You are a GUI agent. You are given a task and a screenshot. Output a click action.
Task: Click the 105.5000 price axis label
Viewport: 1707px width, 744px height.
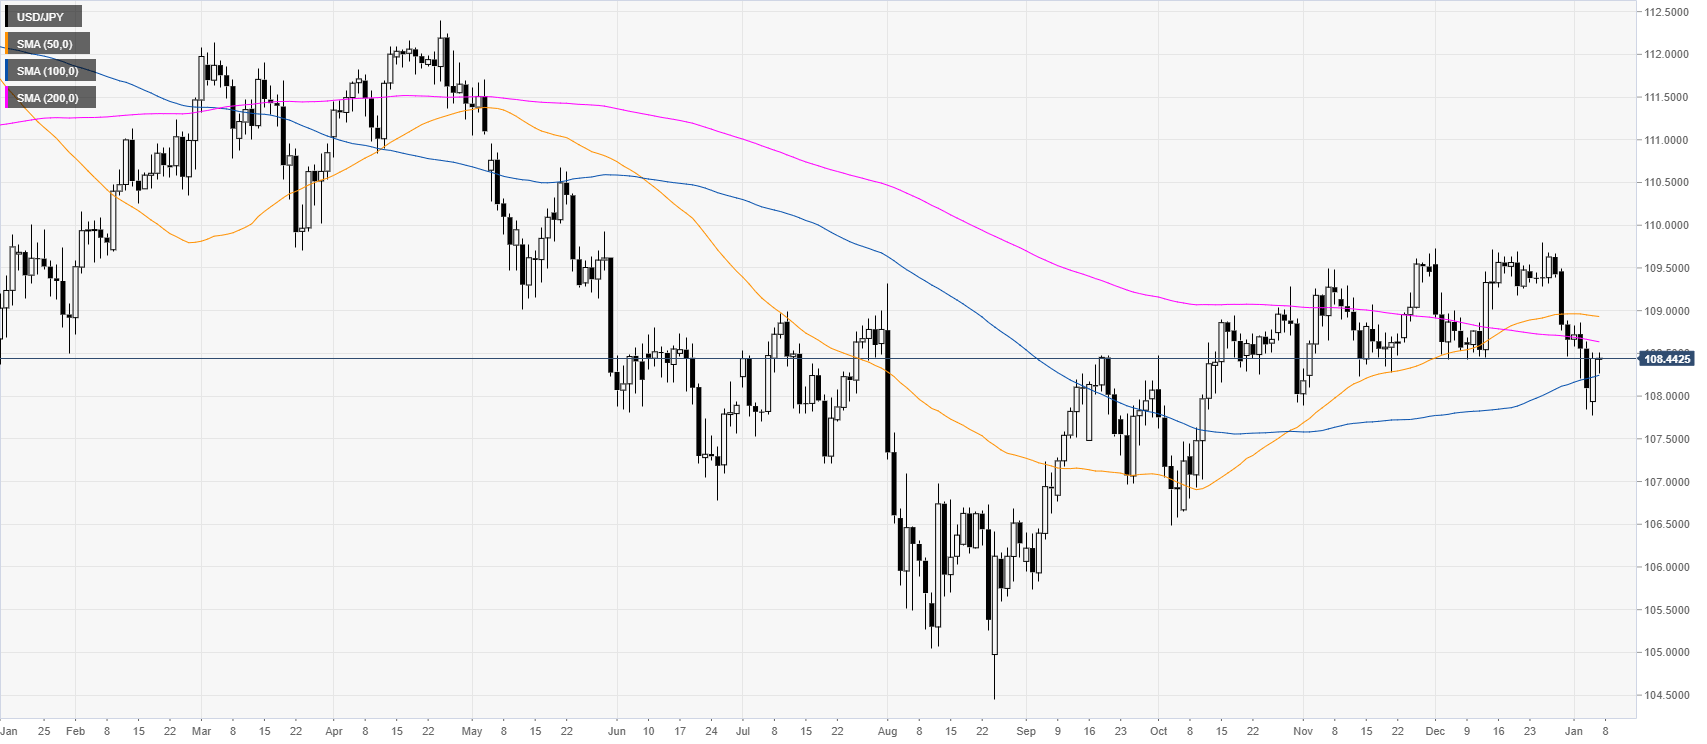click(1667, 610)
